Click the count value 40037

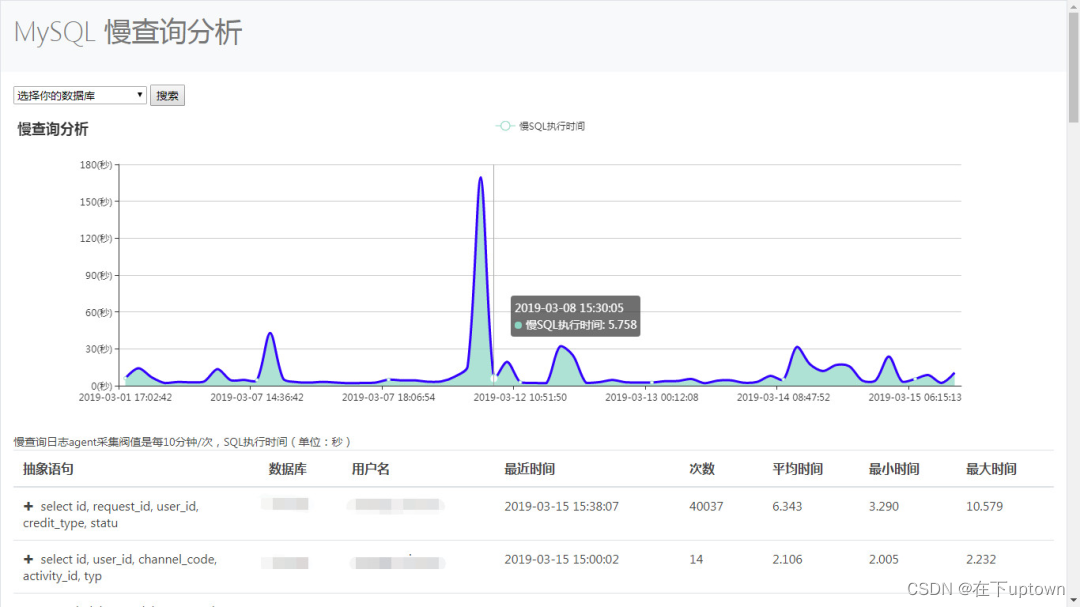[706, 506]
